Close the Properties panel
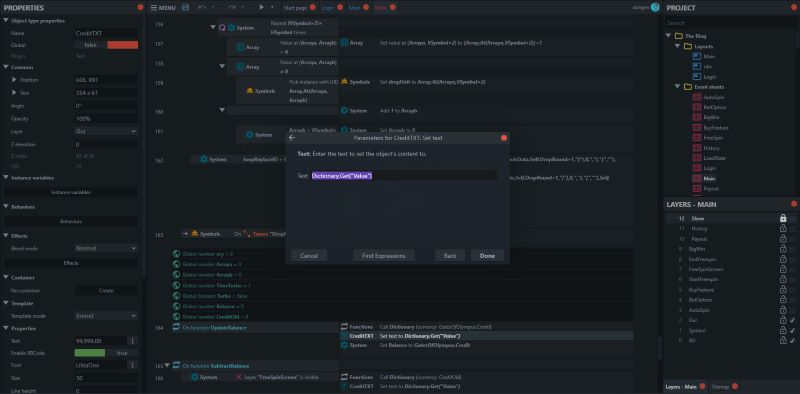Screen dimensions: 800x394 coord(140,8)
